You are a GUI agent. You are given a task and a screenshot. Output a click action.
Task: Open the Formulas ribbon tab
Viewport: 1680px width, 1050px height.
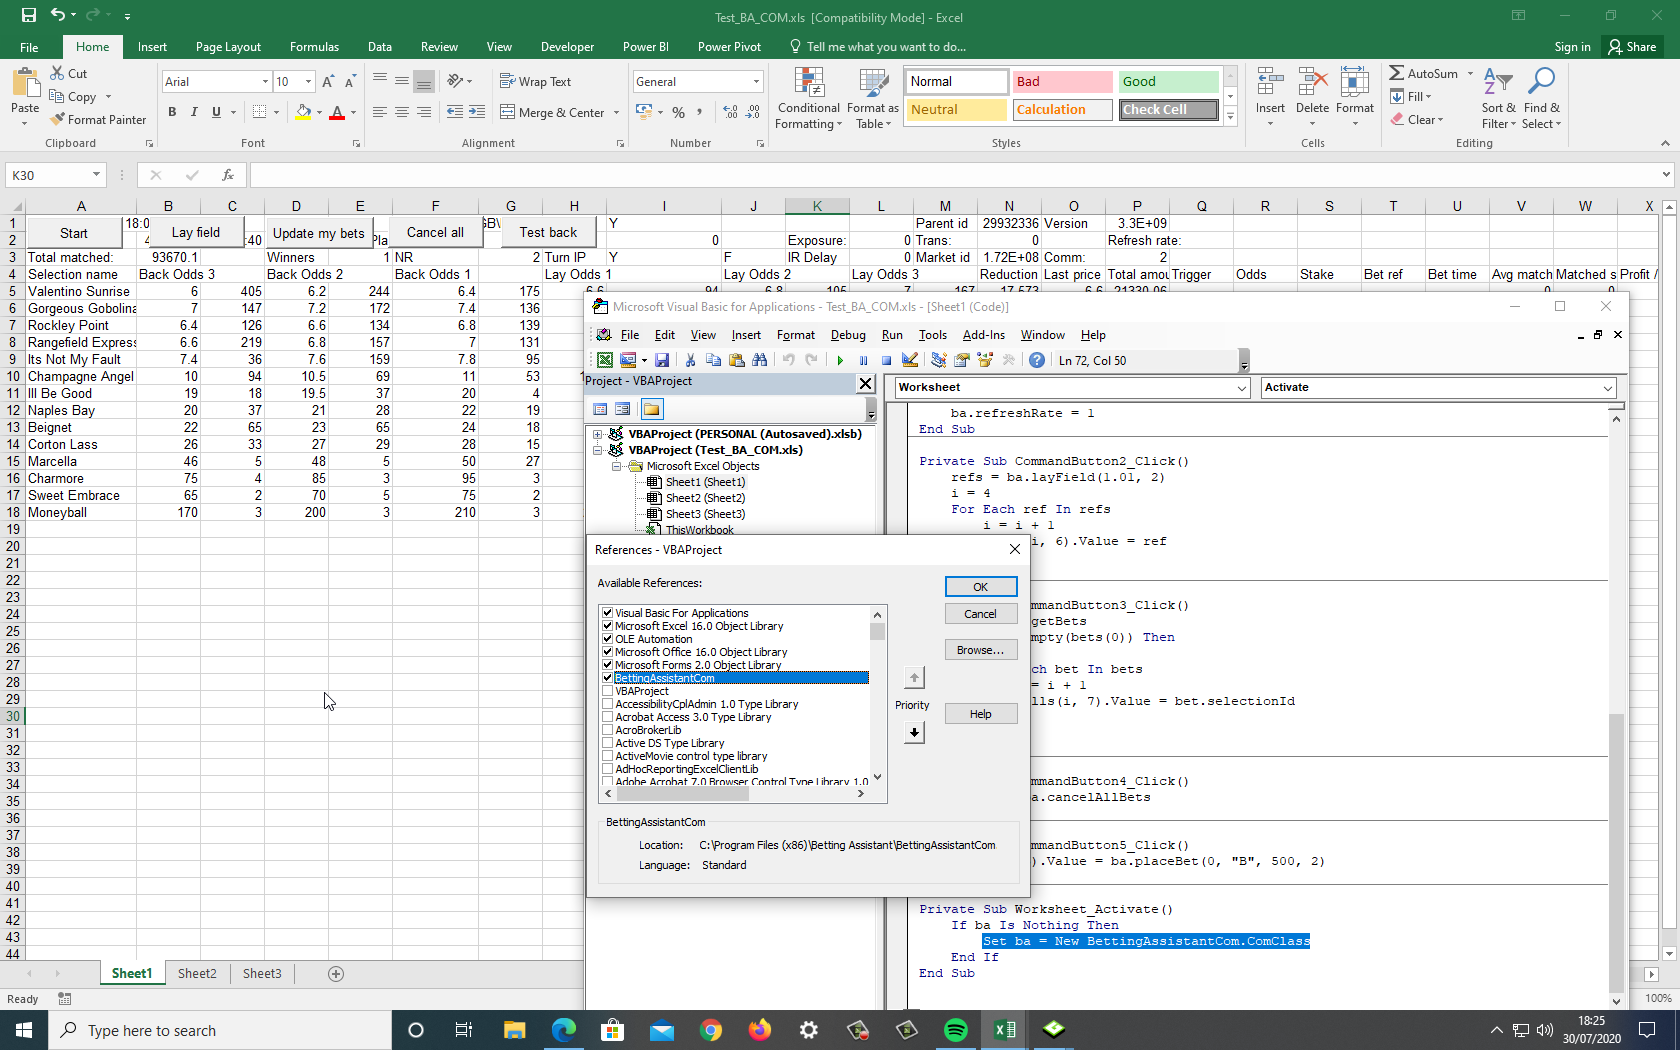pos(314,47)
